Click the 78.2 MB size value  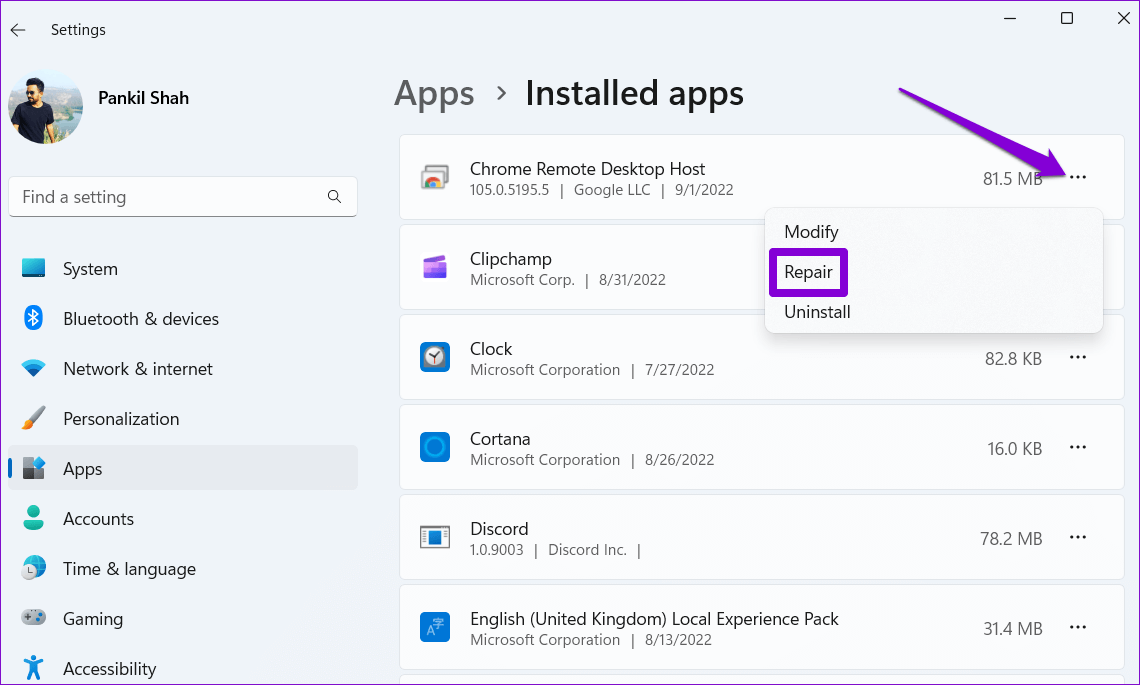1011,539
